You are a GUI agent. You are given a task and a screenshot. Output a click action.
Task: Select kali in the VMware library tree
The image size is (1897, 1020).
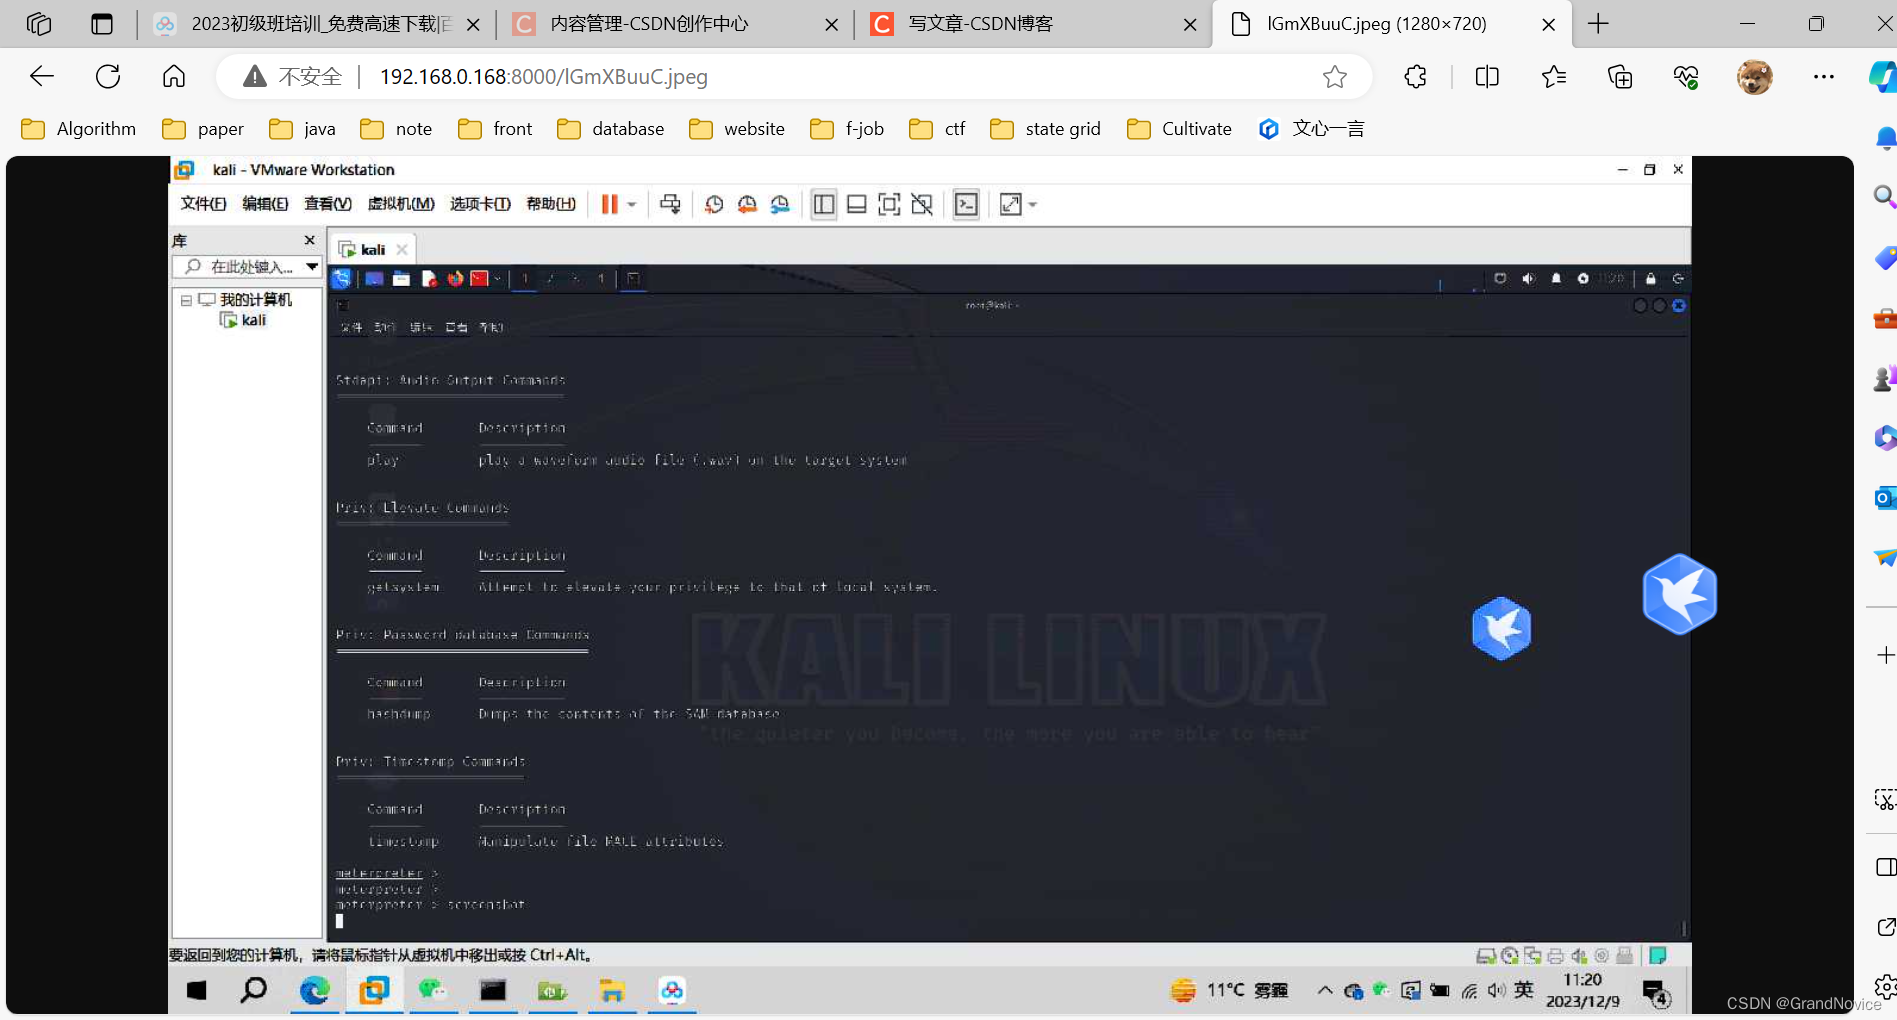tap(244, 320)
